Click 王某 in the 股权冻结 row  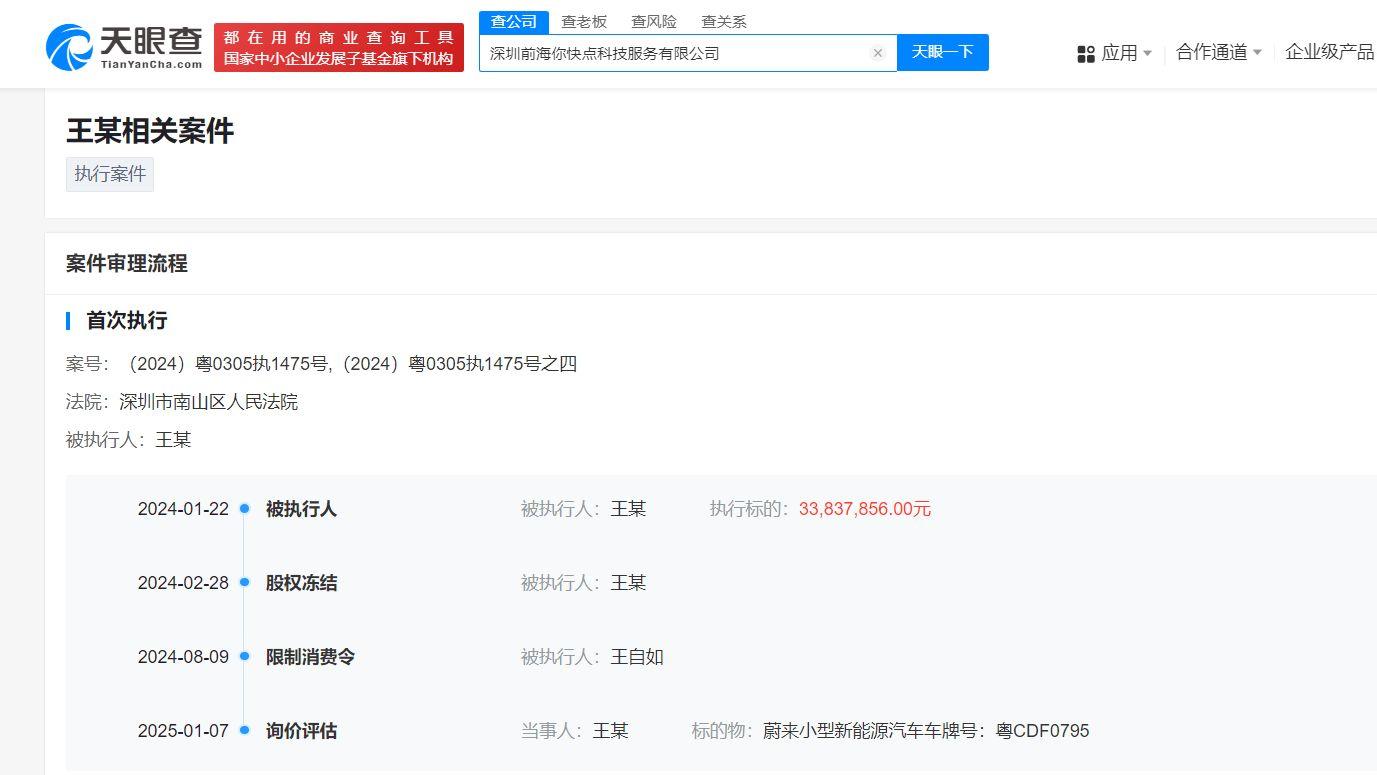[x=628, y=583]
